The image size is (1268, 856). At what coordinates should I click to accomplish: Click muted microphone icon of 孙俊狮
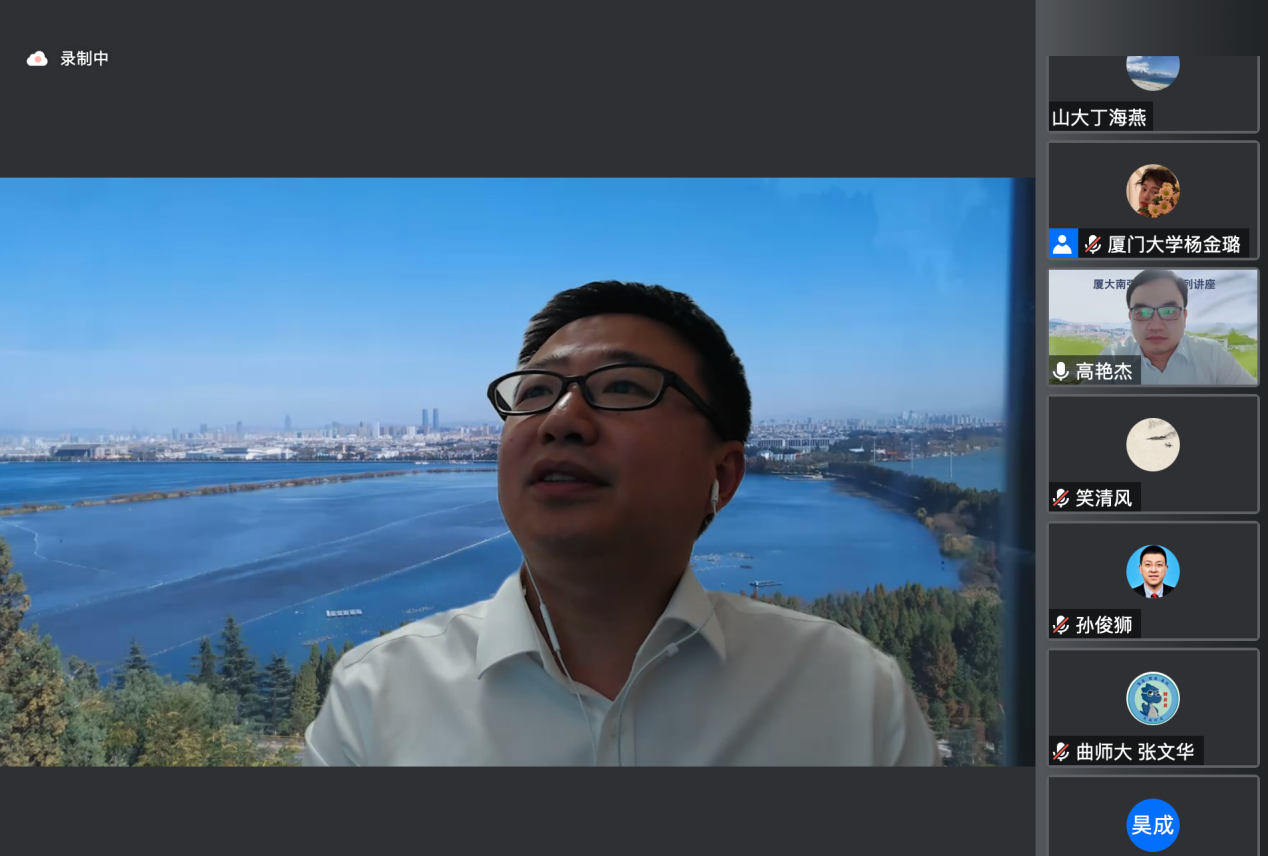click(x=1061, y=625)
